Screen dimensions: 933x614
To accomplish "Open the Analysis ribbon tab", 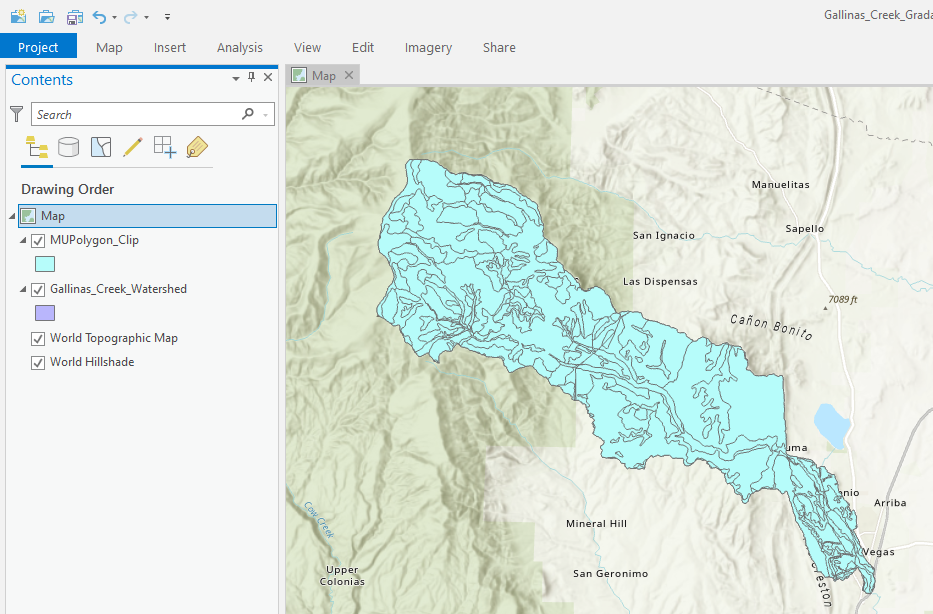I will (x=240, y=47).
